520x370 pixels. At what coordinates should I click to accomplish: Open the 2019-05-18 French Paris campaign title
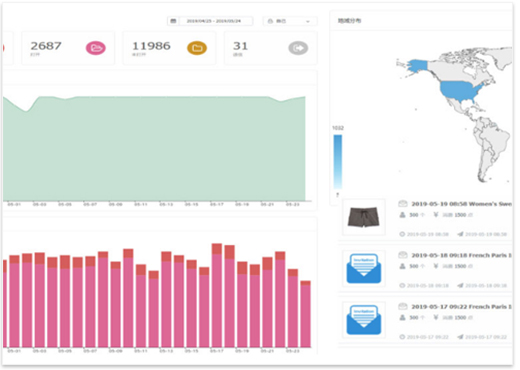[462, 255]
